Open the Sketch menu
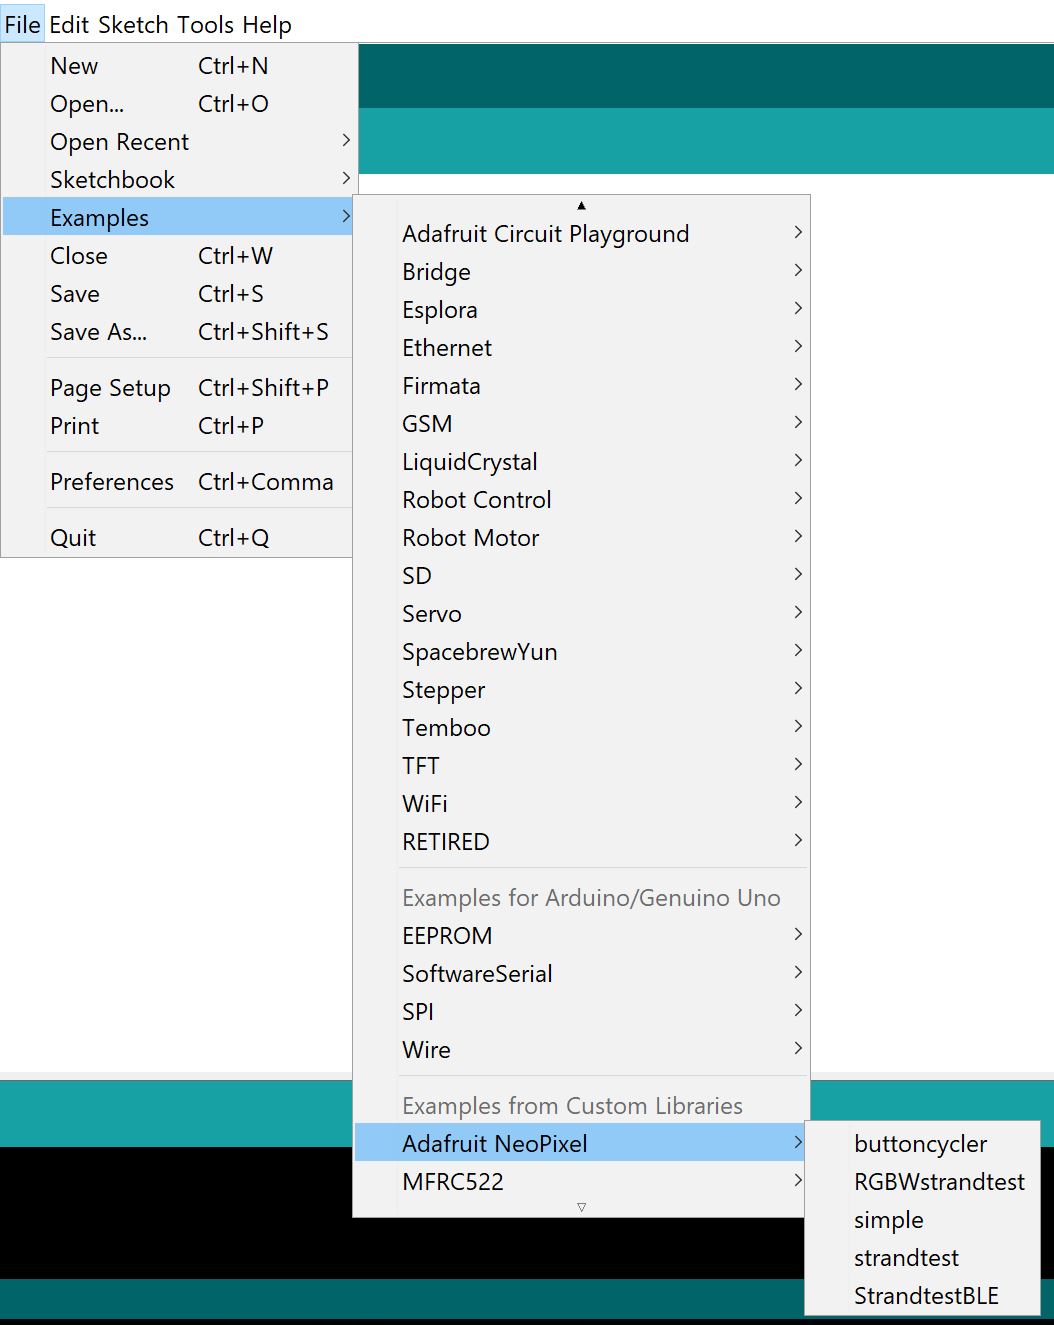This screenshot has width=1054, height=1325. [x=134, y=24]
